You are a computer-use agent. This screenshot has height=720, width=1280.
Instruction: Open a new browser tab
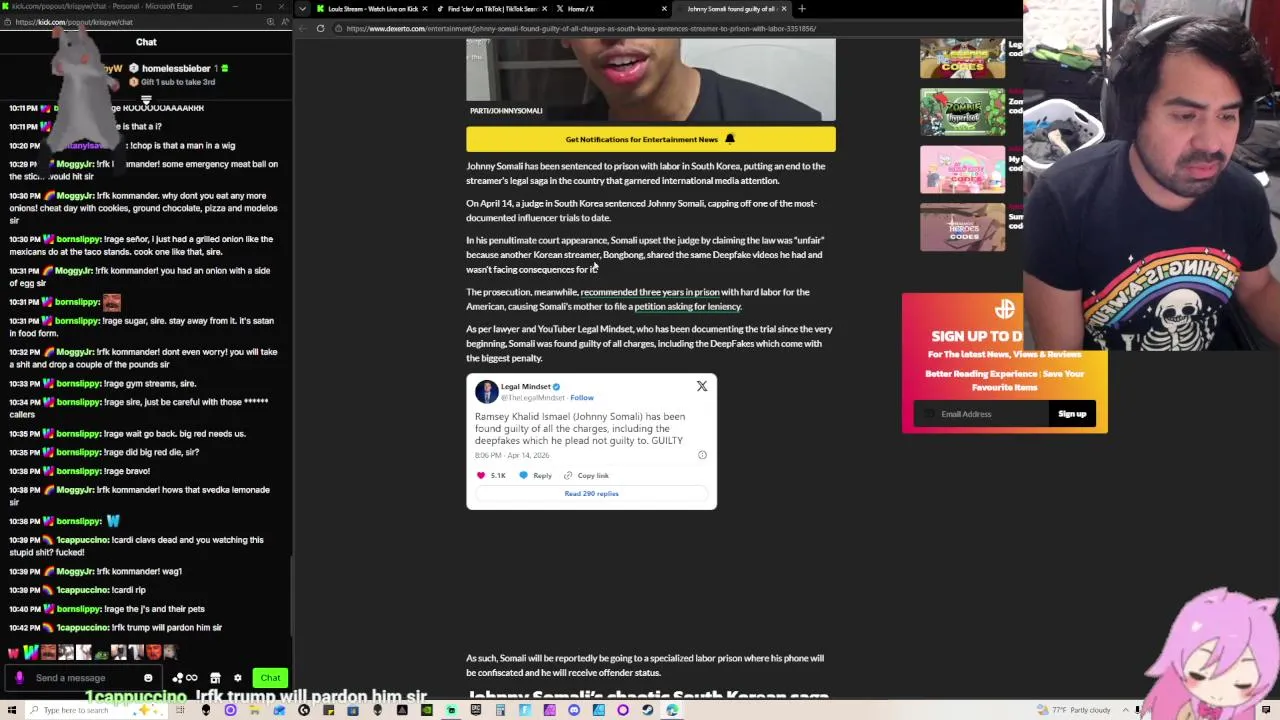coord(801,9)
